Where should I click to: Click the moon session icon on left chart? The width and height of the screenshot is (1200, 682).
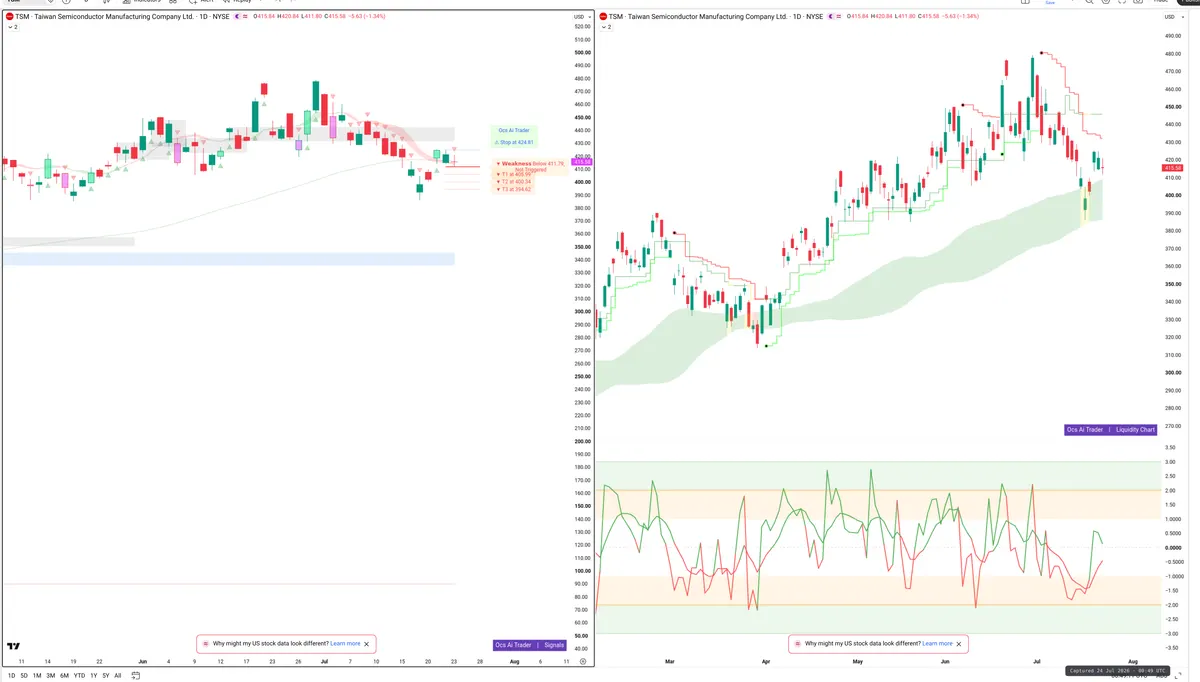238,17
